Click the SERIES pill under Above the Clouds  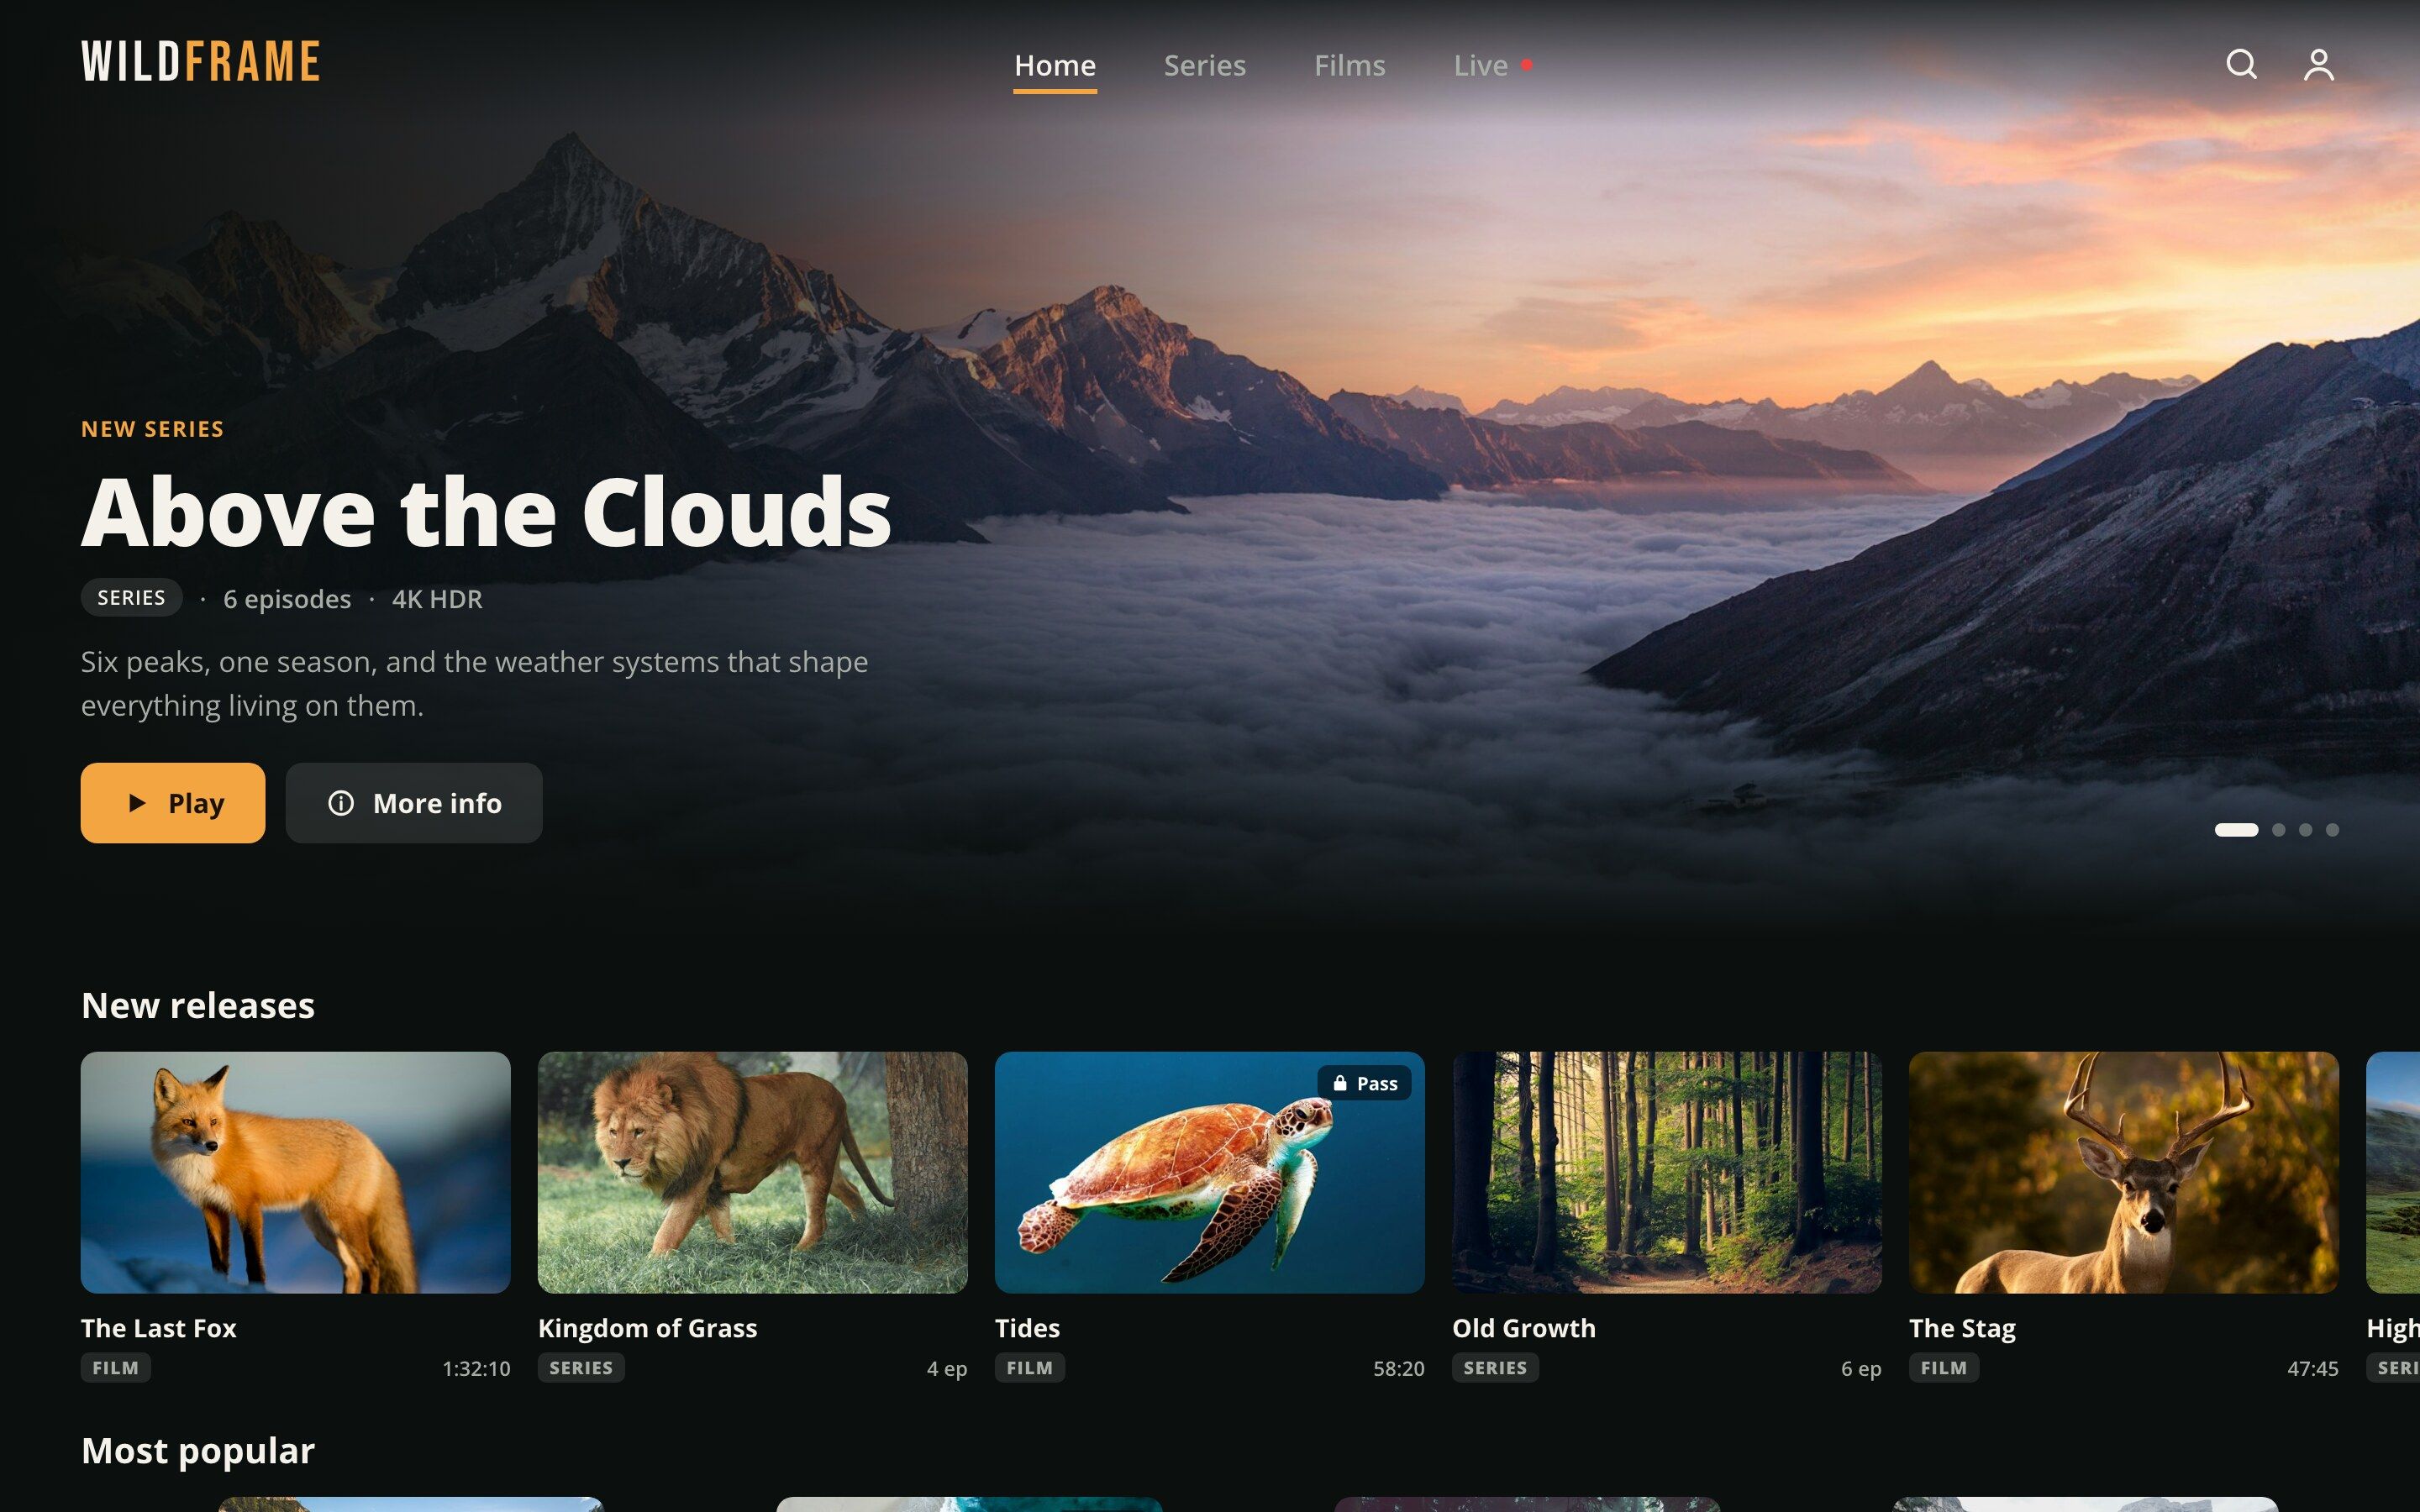(131, 597)
